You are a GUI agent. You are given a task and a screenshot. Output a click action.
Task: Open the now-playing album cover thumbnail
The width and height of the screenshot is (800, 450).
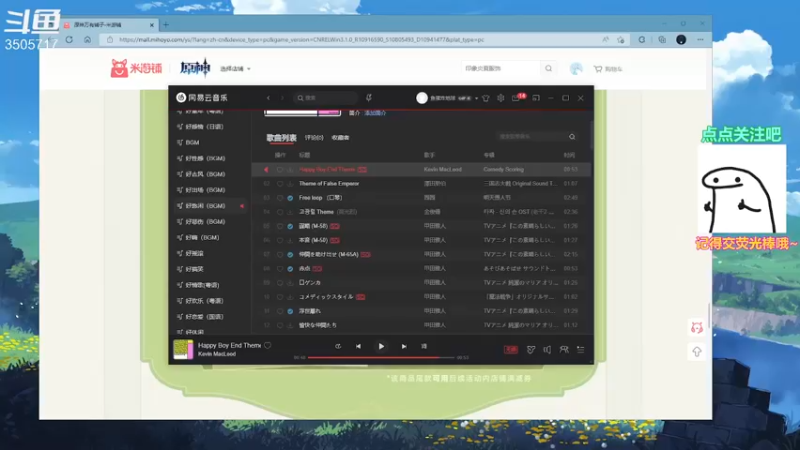click(x=183, y=349)
